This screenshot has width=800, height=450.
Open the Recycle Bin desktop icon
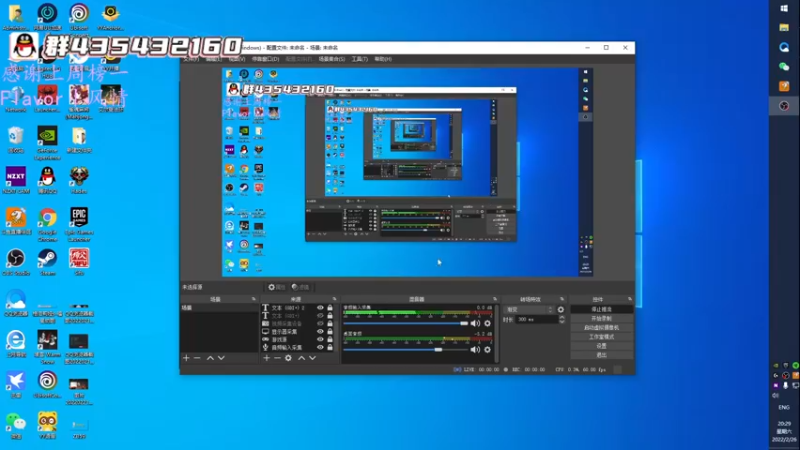pos(16,140)
